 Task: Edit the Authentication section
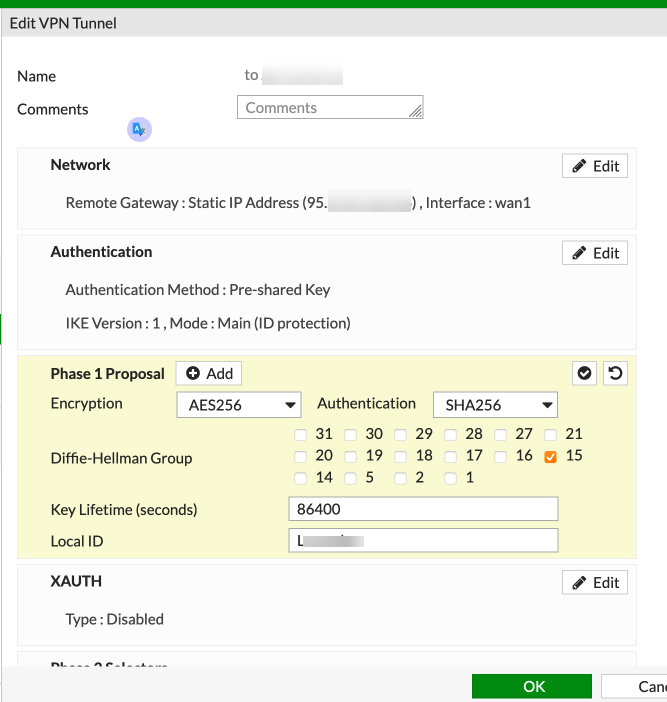pos(595,253)
